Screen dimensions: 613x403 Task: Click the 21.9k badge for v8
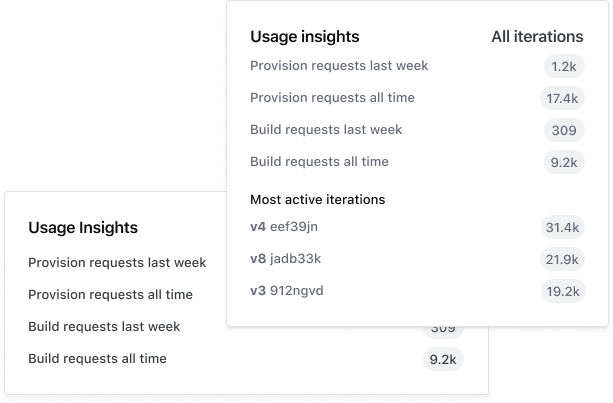point(560,260)
